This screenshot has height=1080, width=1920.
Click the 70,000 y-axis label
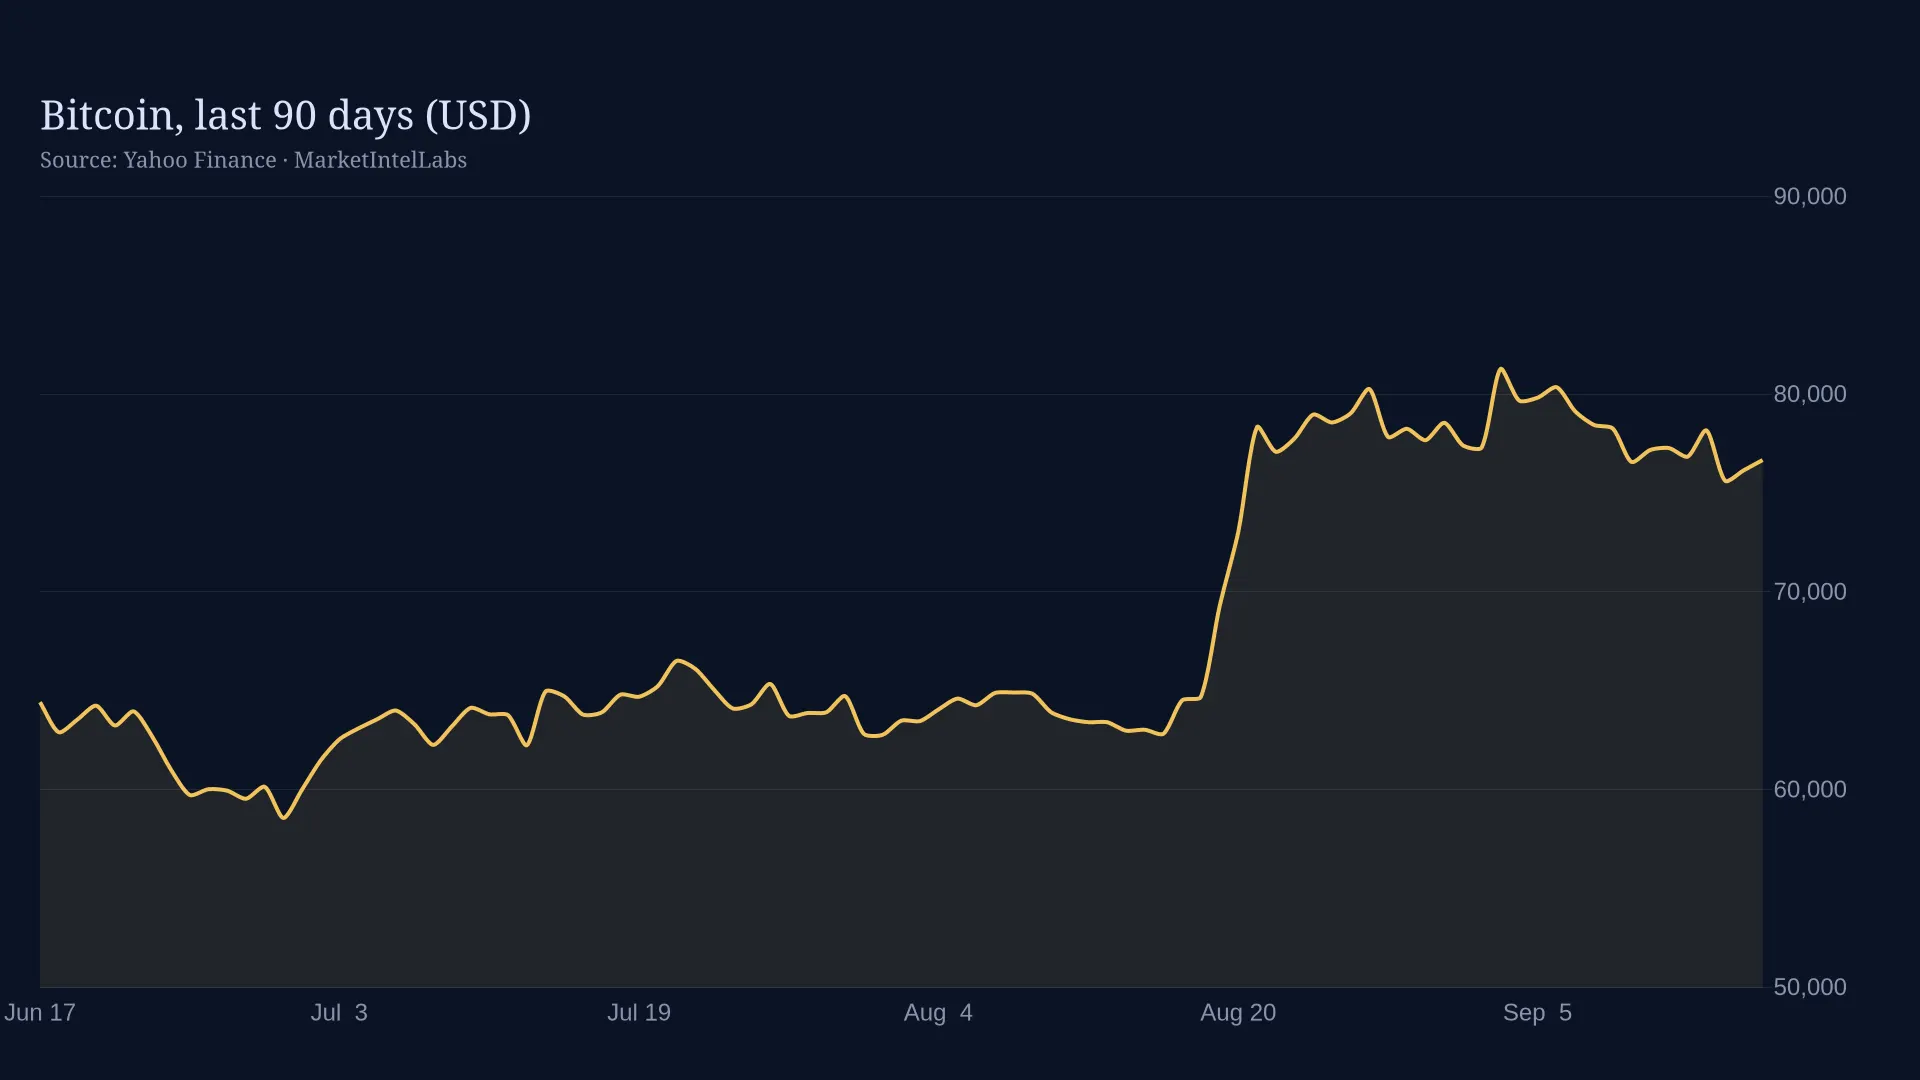[1810, 592]
